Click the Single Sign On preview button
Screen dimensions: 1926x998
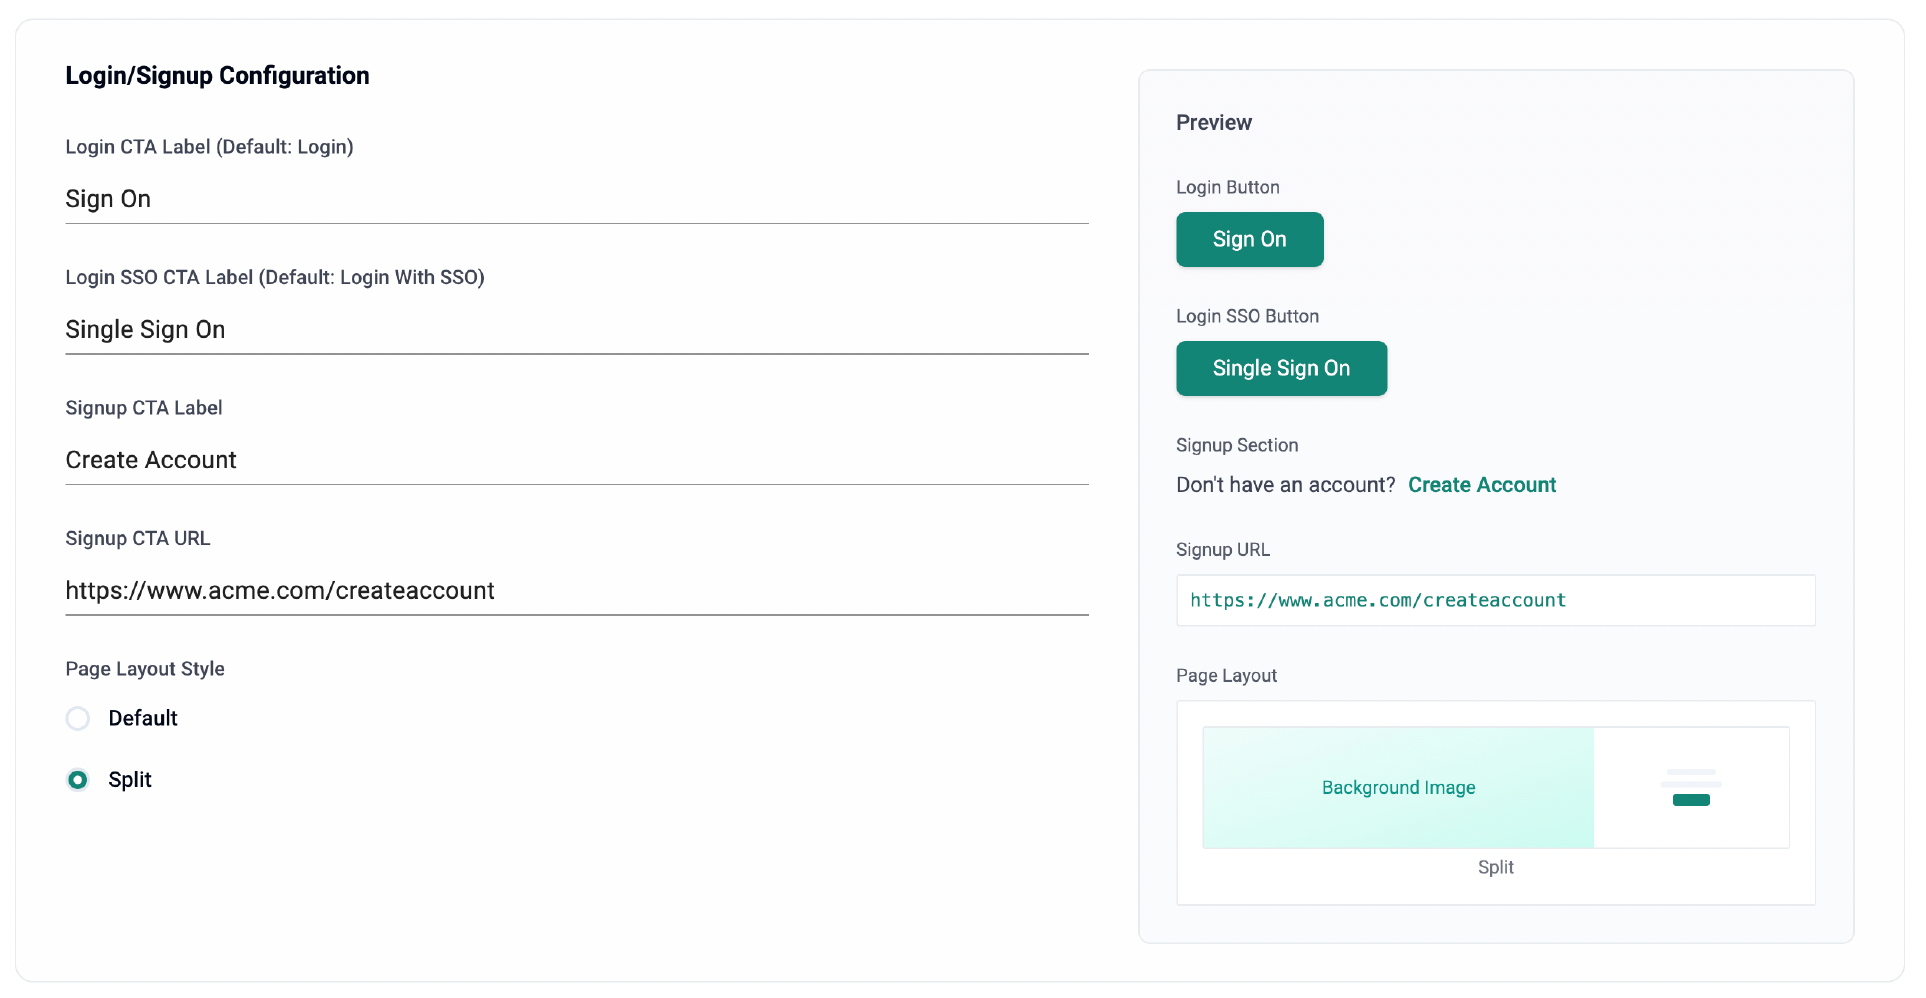click(1282, 369)
